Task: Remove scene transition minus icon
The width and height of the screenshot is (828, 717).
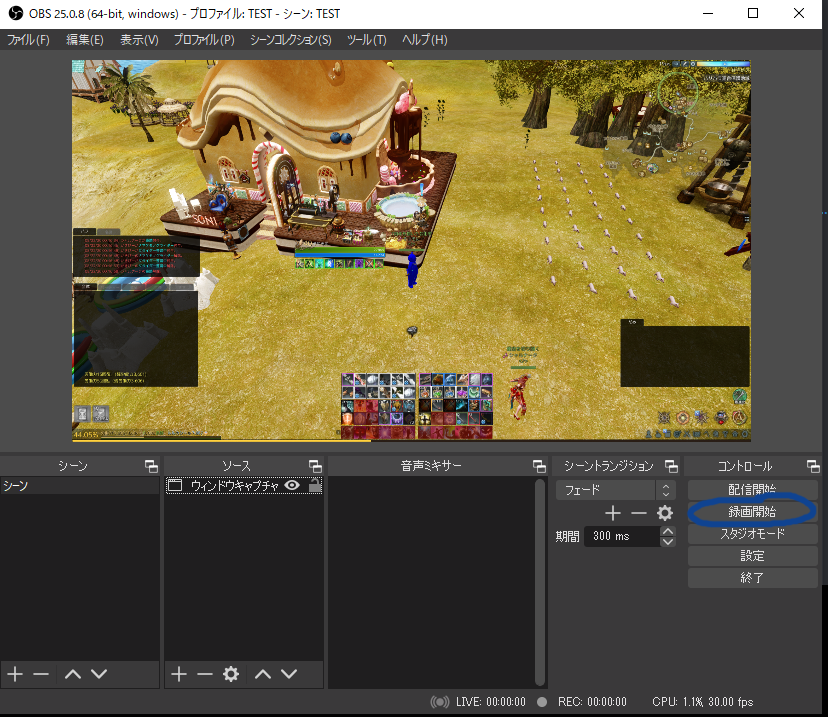Action: tap(638, 513)
